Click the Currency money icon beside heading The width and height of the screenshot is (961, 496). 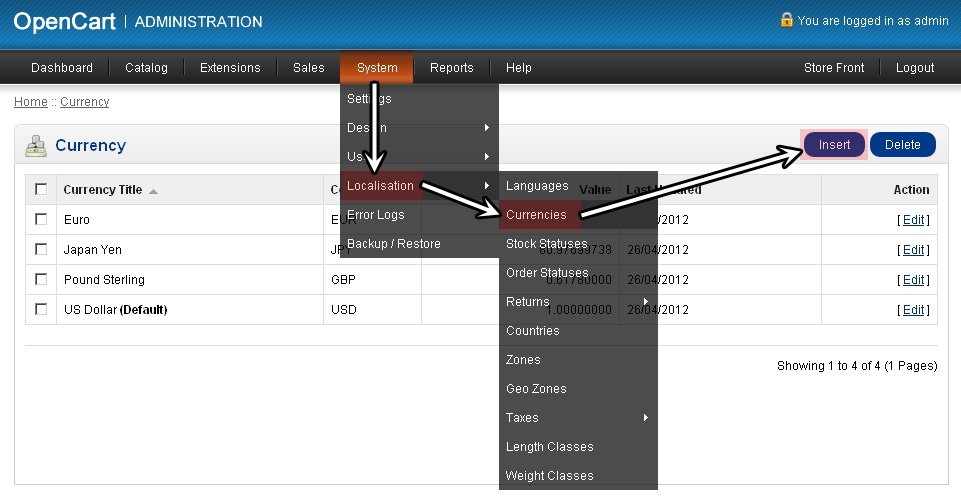tap(36, 146)
